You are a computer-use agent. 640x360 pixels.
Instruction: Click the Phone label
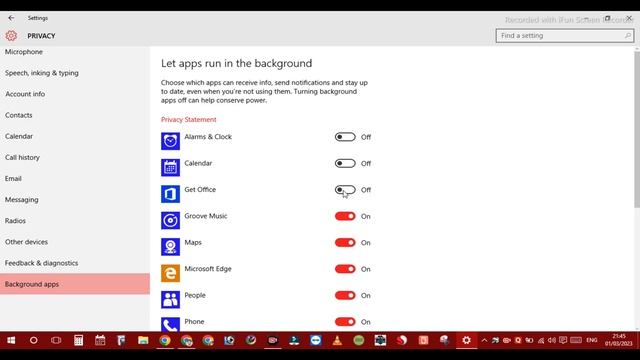coord(194,322)
